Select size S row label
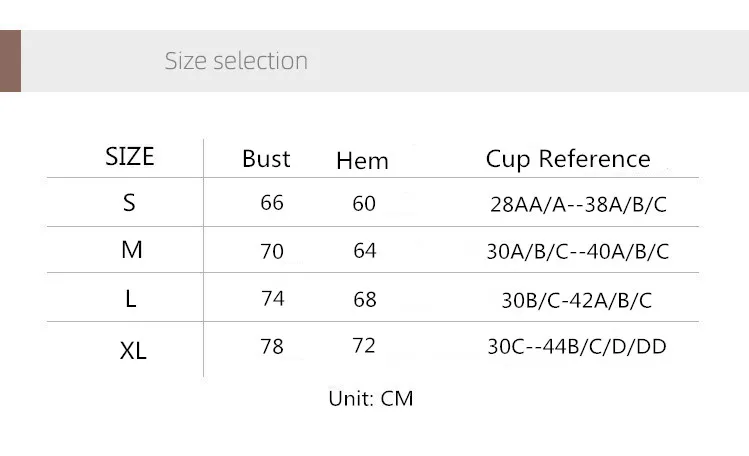Screen dimensions: 749x456 (x=129, y=202)
